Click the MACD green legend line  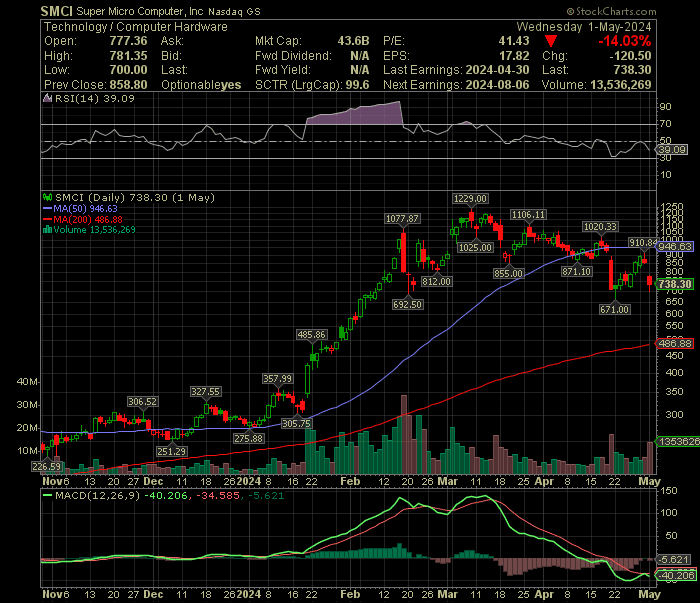click(x=47, y=495)
